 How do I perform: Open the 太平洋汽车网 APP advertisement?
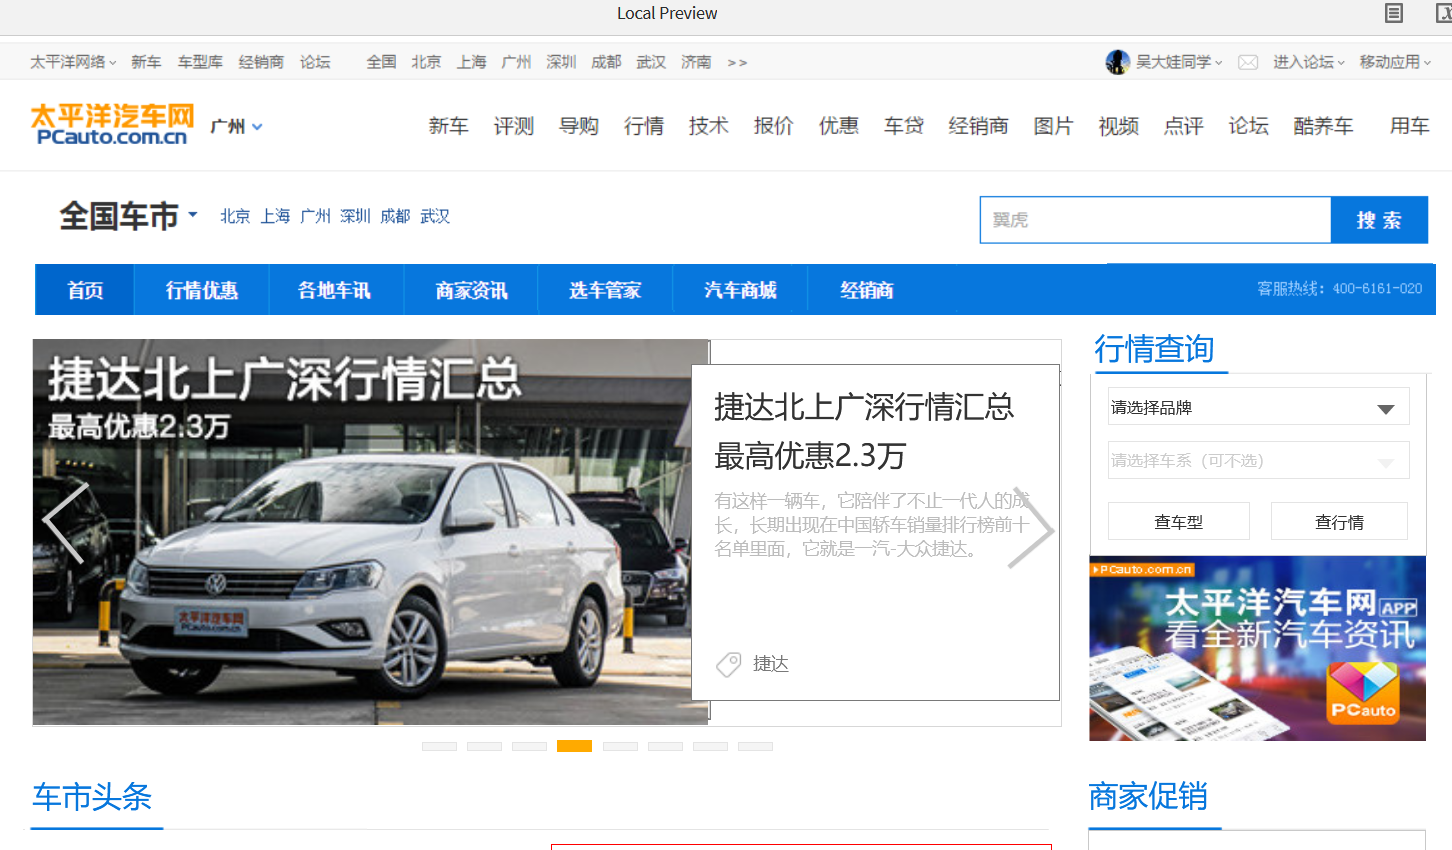tap(1257, 648)
